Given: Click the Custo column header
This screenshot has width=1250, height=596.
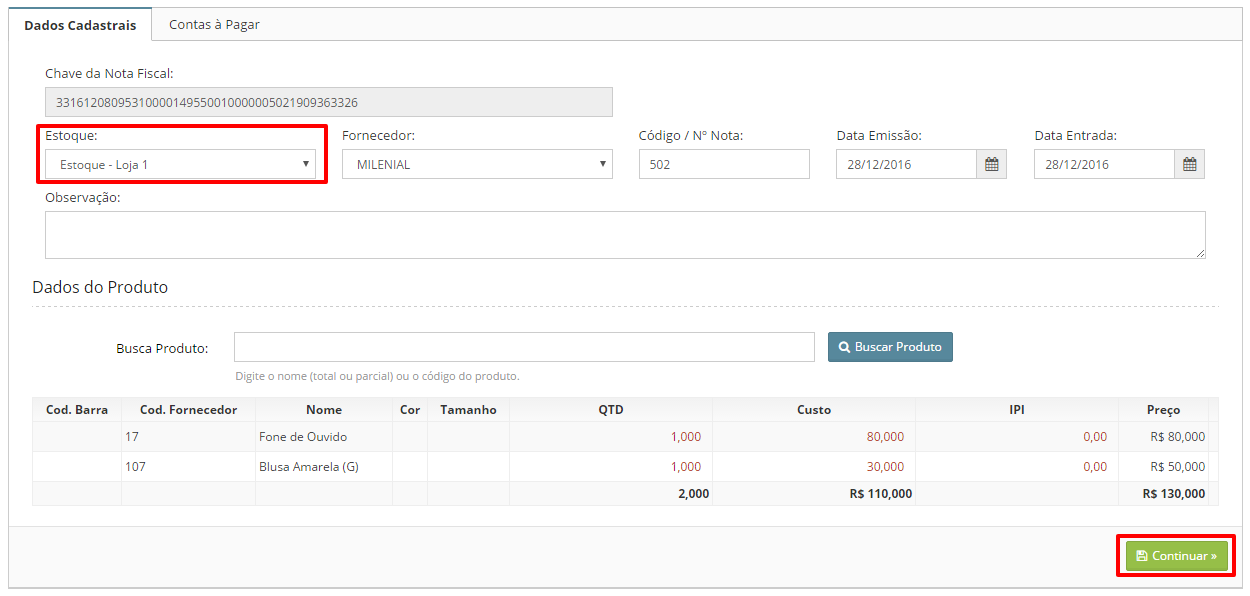Looking at the screenshot, I should tap(814, 410).
